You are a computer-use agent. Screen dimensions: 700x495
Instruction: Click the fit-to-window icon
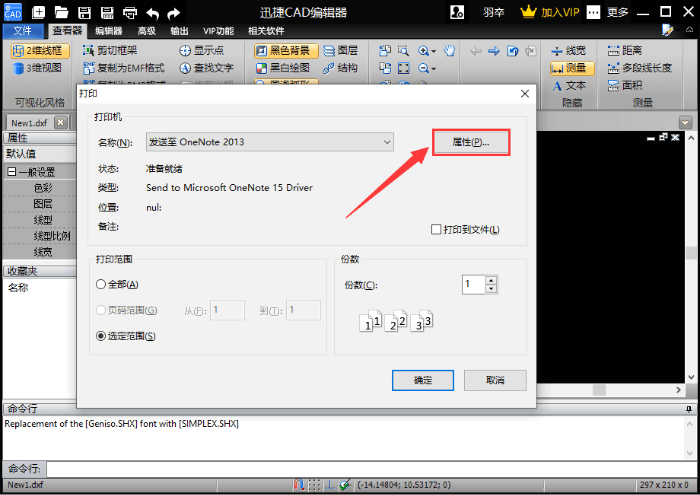tap(404, 68)
